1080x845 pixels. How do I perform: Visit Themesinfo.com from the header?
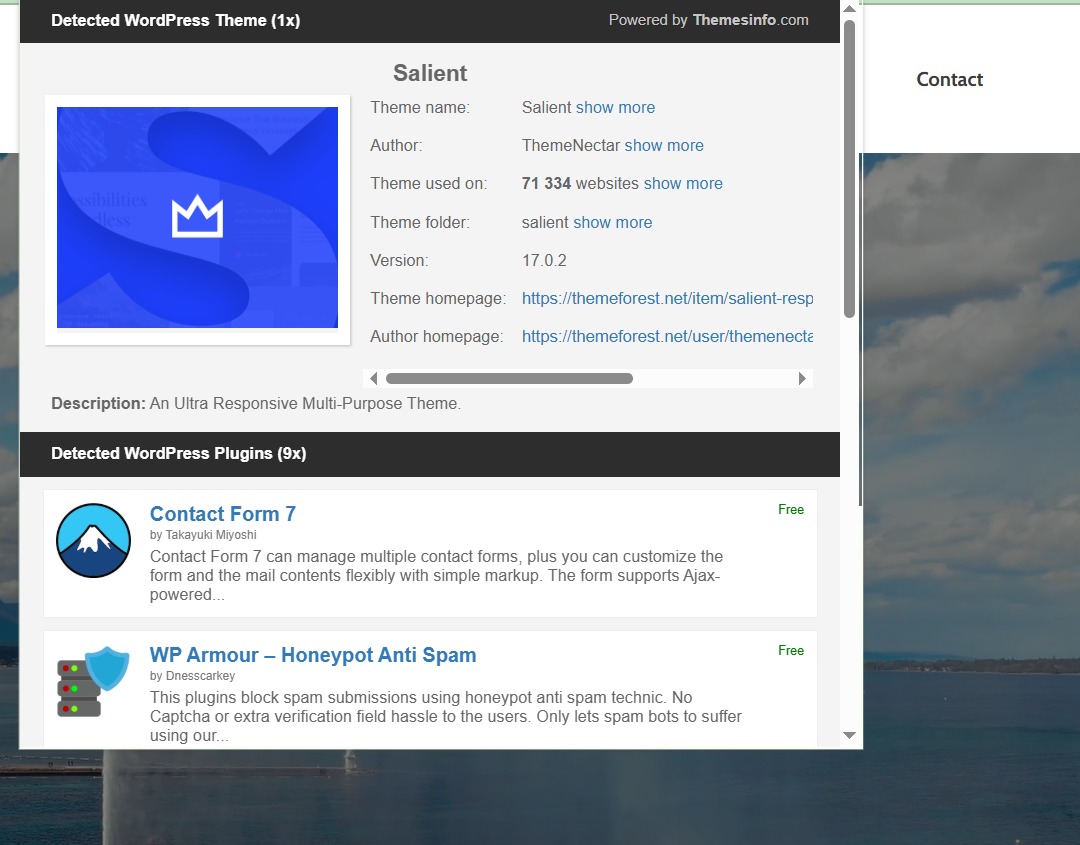pyautogui.click(x=750, y=20)
